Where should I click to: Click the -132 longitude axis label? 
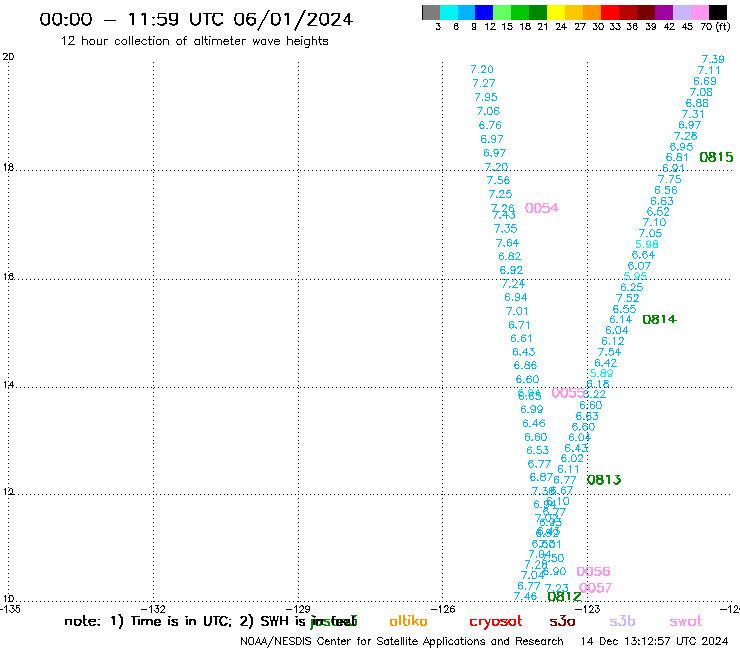[x=155, y=609]
